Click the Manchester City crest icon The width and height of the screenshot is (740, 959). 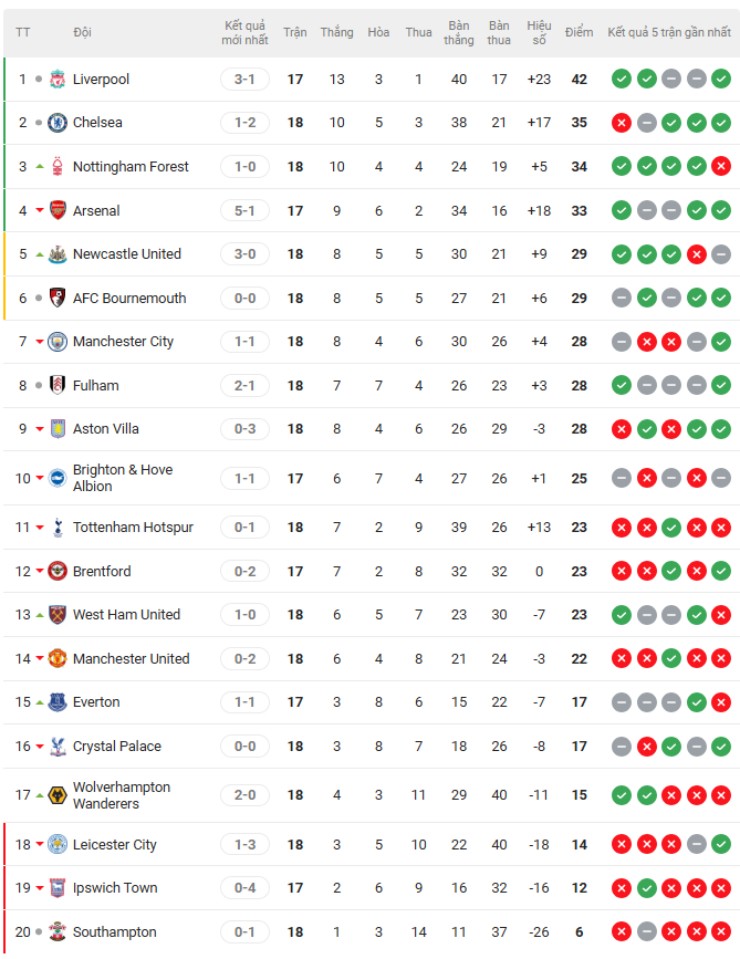(x=58, y=341)
